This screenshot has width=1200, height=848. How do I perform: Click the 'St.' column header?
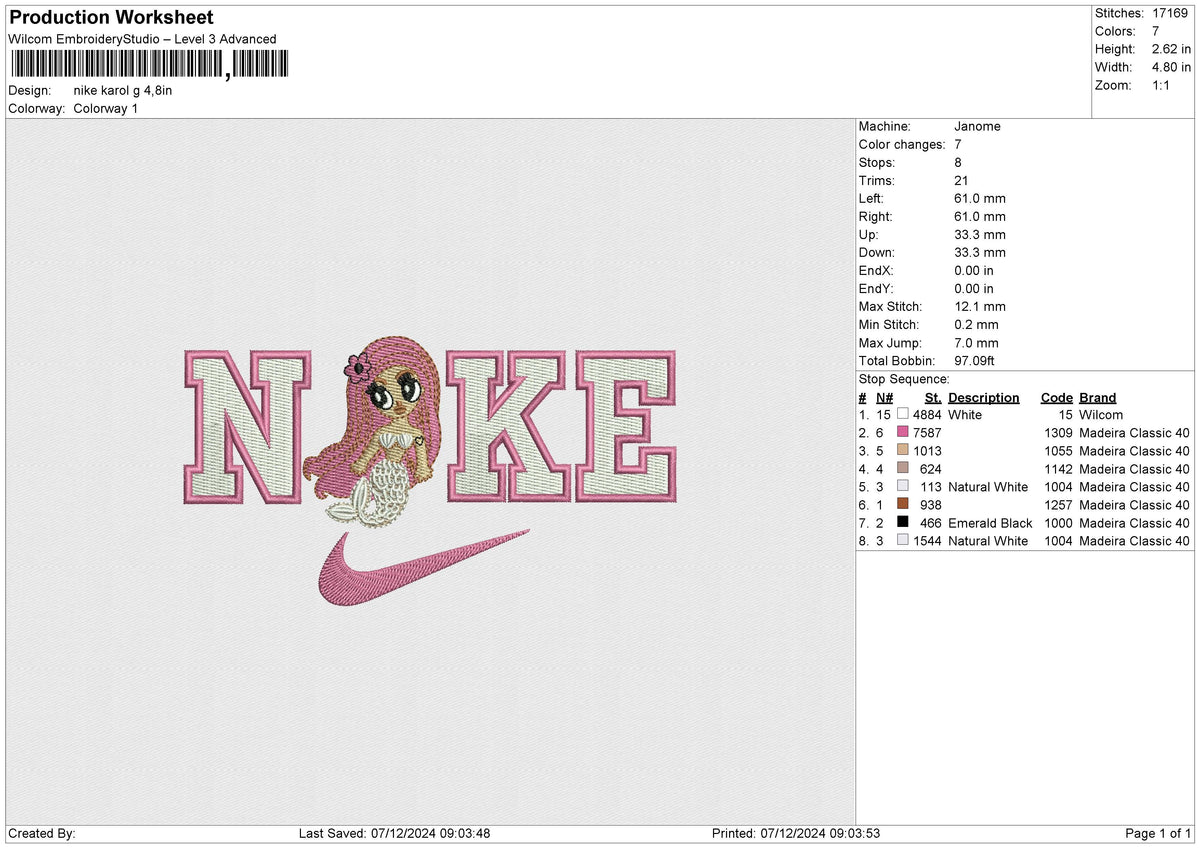coord(933,397)
